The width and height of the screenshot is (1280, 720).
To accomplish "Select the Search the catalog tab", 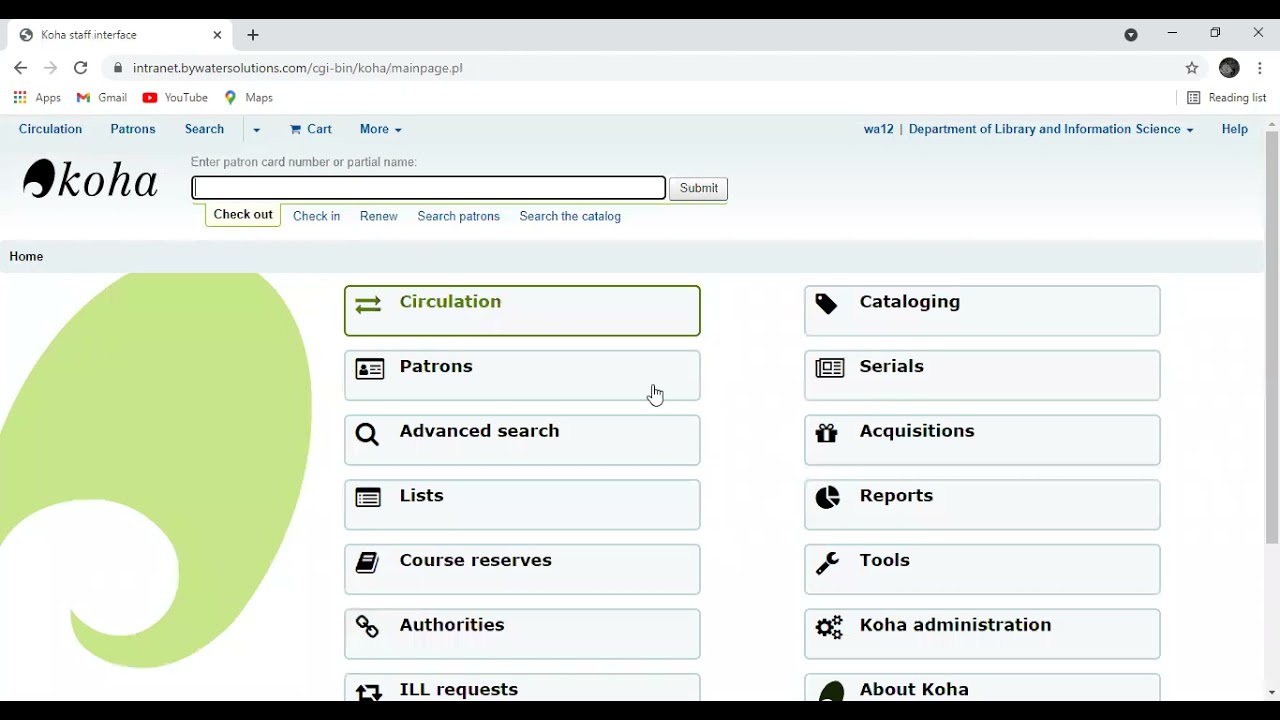I will pyautogui.click(x=570, y=216).
